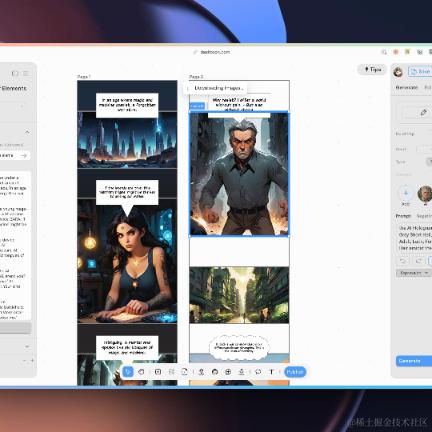432x432 pixels.
Task: Click the right arrow in left panel field
Action: point(23,156)
